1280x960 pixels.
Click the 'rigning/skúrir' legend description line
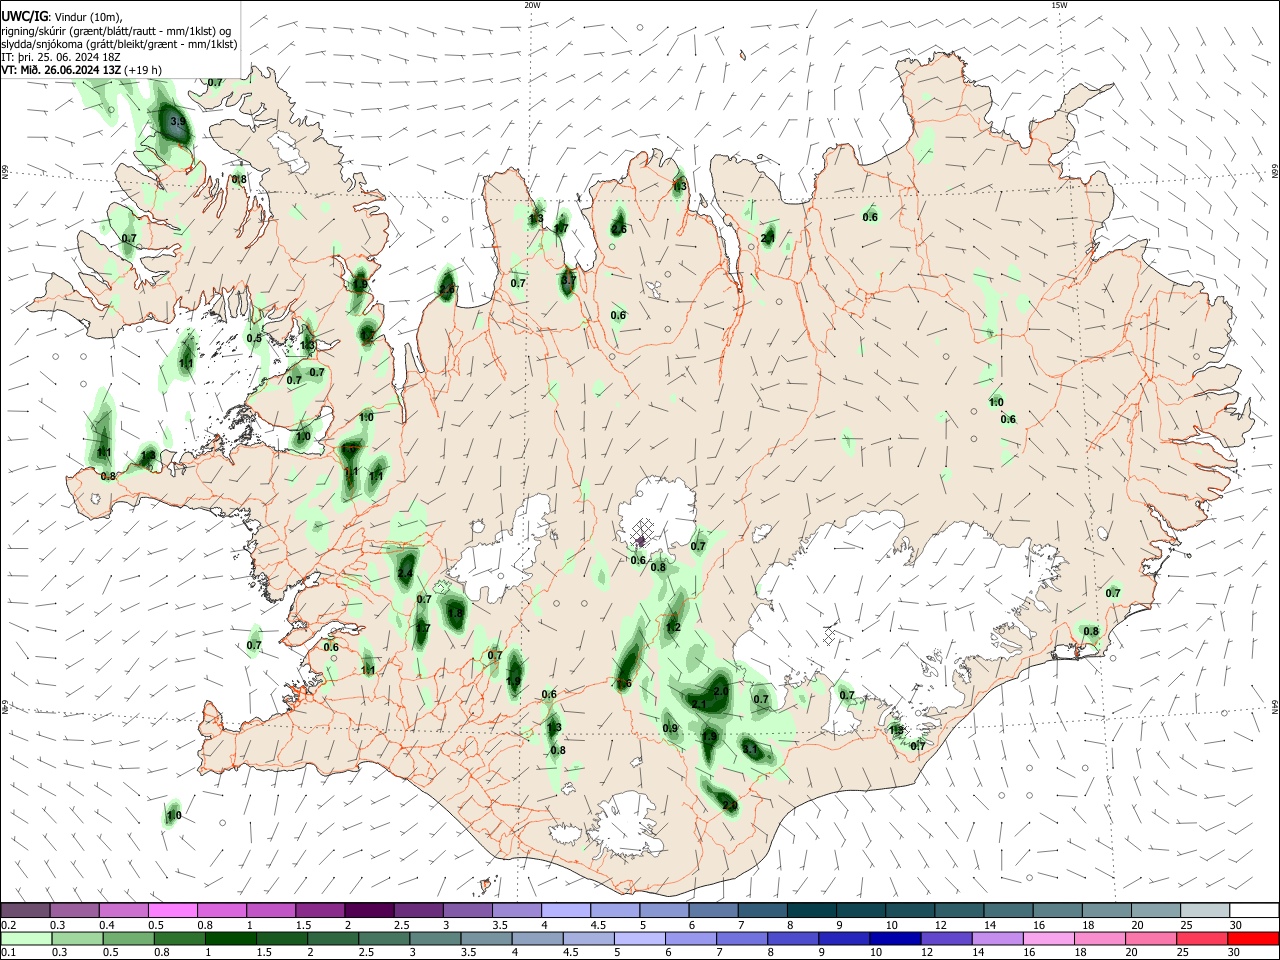pyautogui.click(x=116, y=30)
